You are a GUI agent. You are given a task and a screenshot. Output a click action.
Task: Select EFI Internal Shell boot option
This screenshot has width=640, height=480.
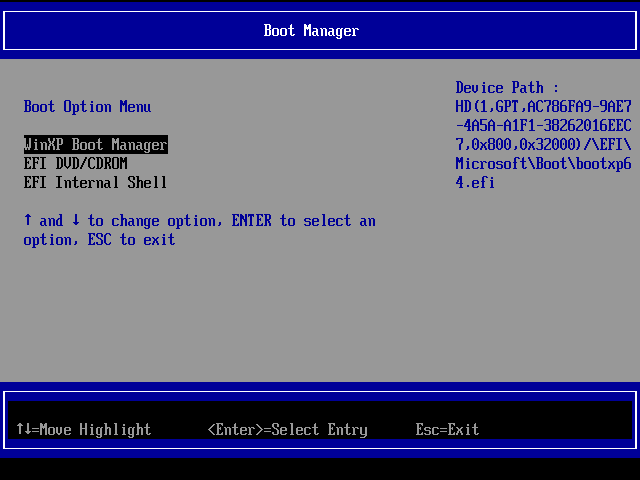[x=95, y=182]
